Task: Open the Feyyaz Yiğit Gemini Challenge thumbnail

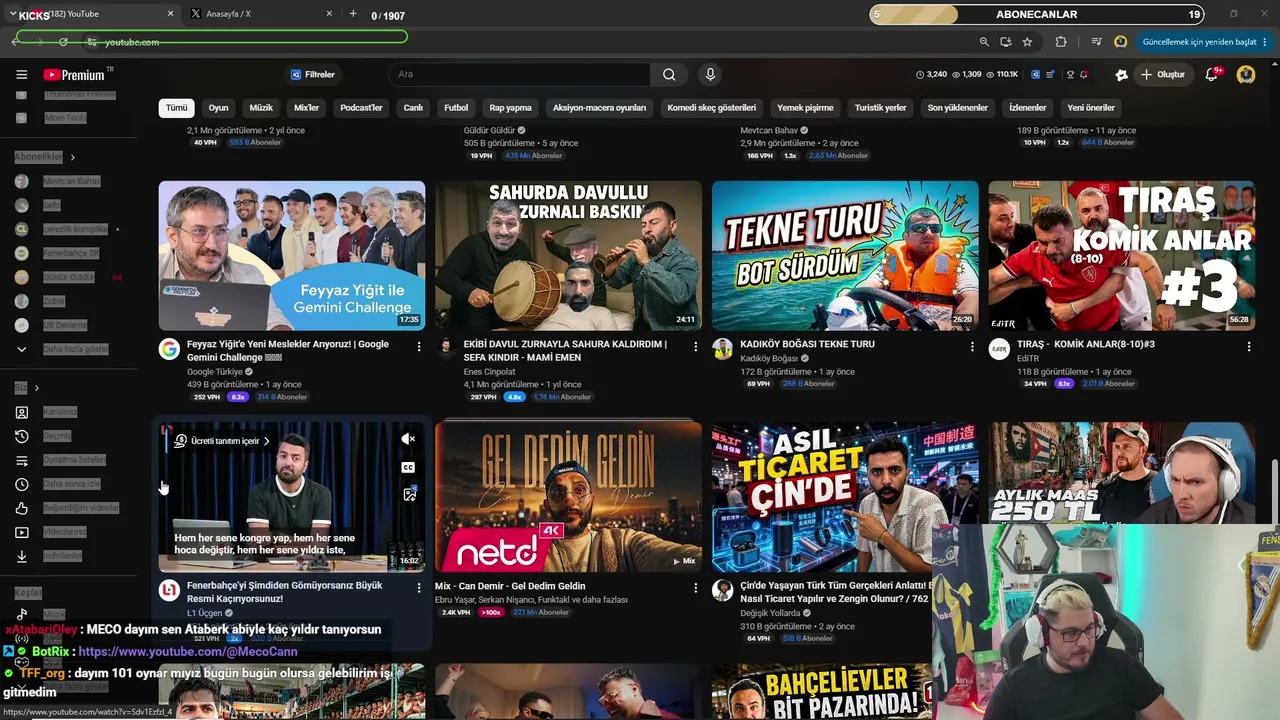Action: 292,255
